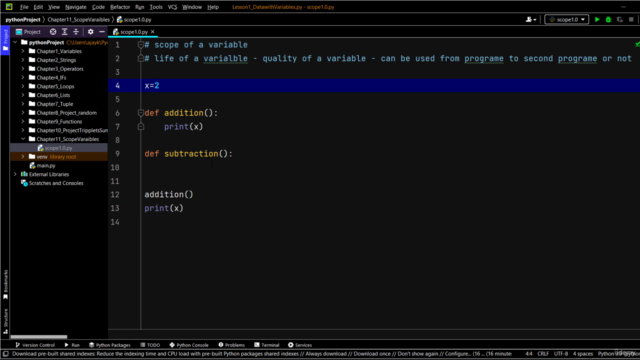Open the scope1.0 run configuration dropdown
The width and height of the screenshot is (640, 360).
567,19
